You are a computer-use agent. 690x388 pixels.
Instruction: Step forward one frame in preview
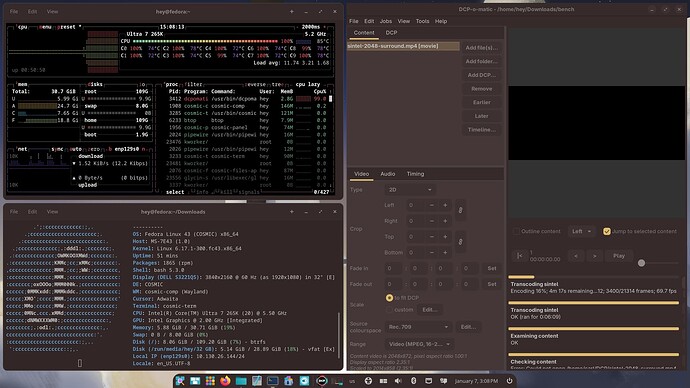[x=595, y=256]
